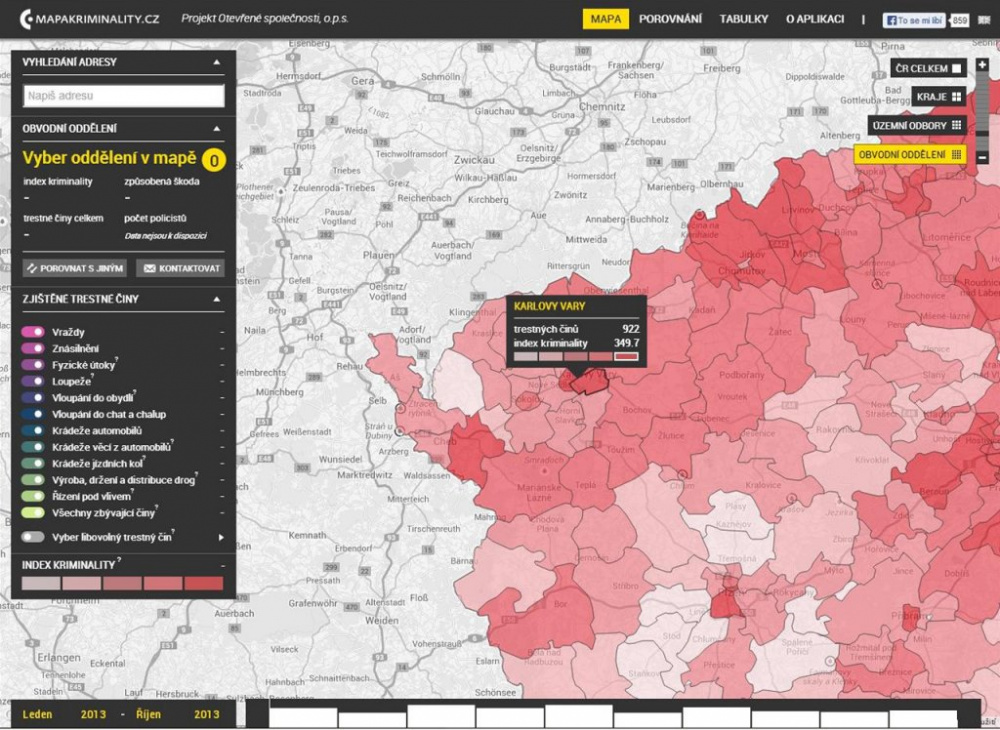Click the map zoom level slider track
The height and width of the screenshot is (730, 1000).
[982, 110]
